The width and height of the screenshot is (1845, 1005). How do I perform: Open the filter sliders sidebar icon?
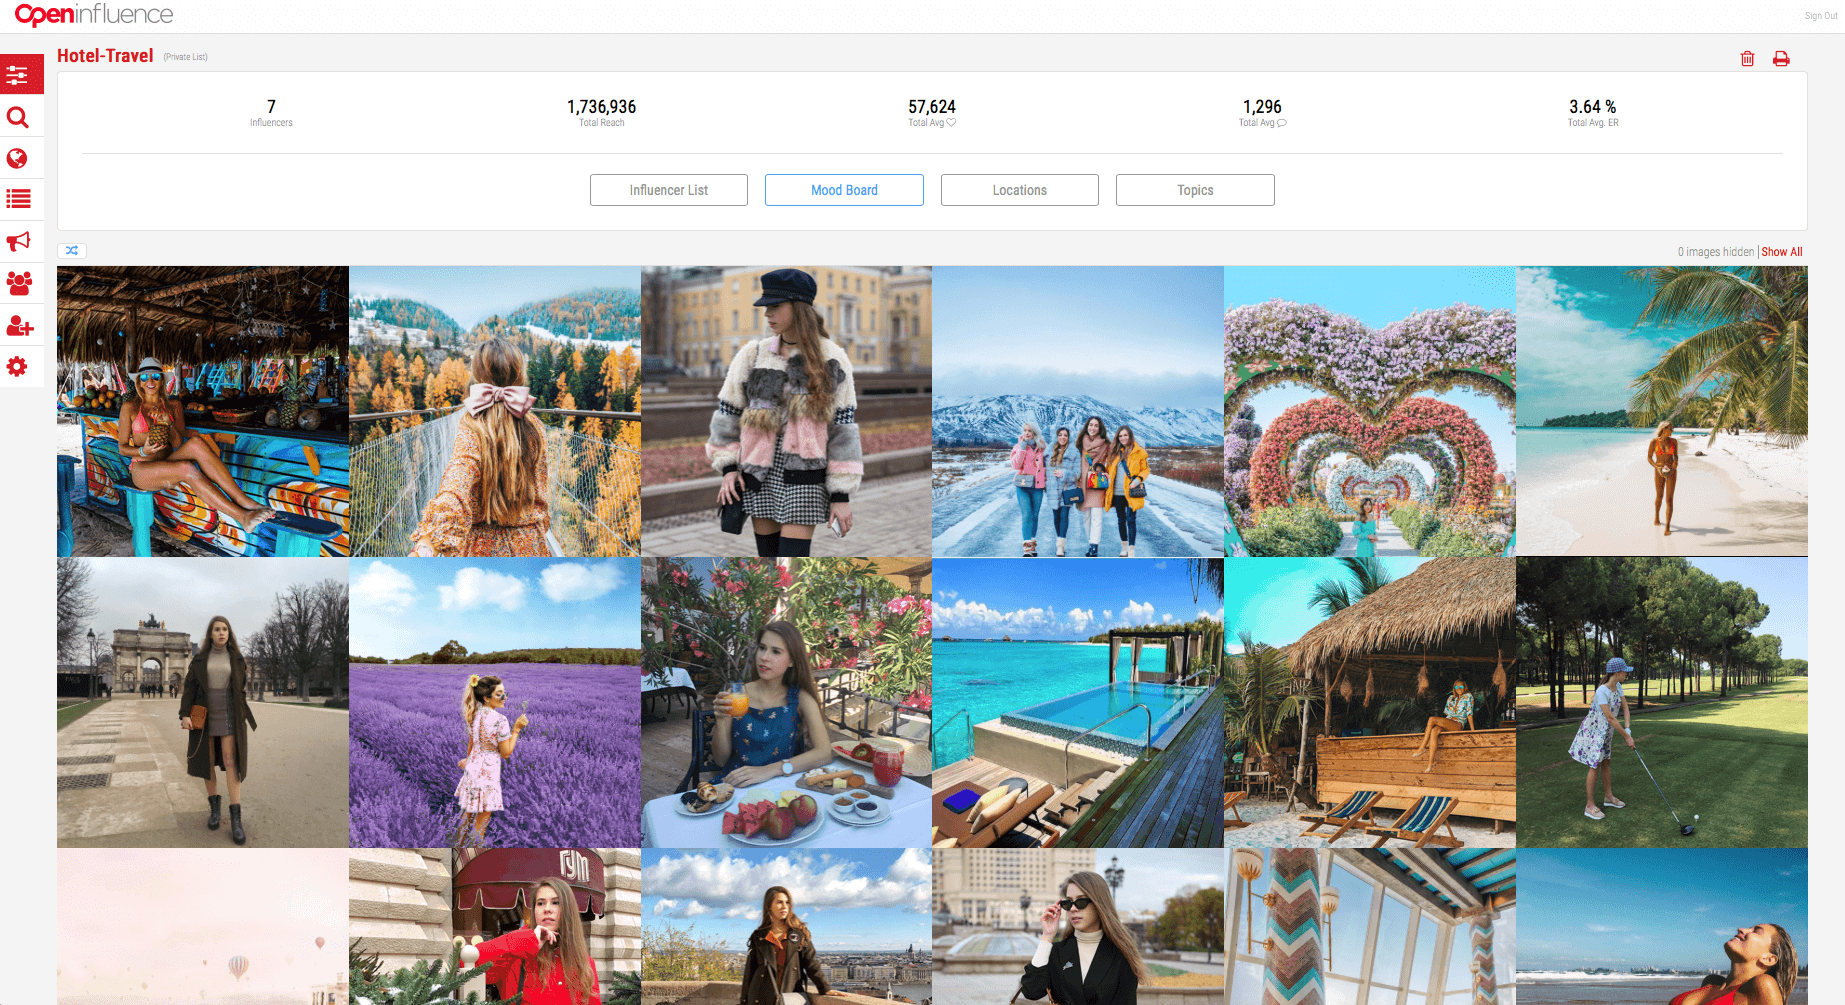click(18, 75)
